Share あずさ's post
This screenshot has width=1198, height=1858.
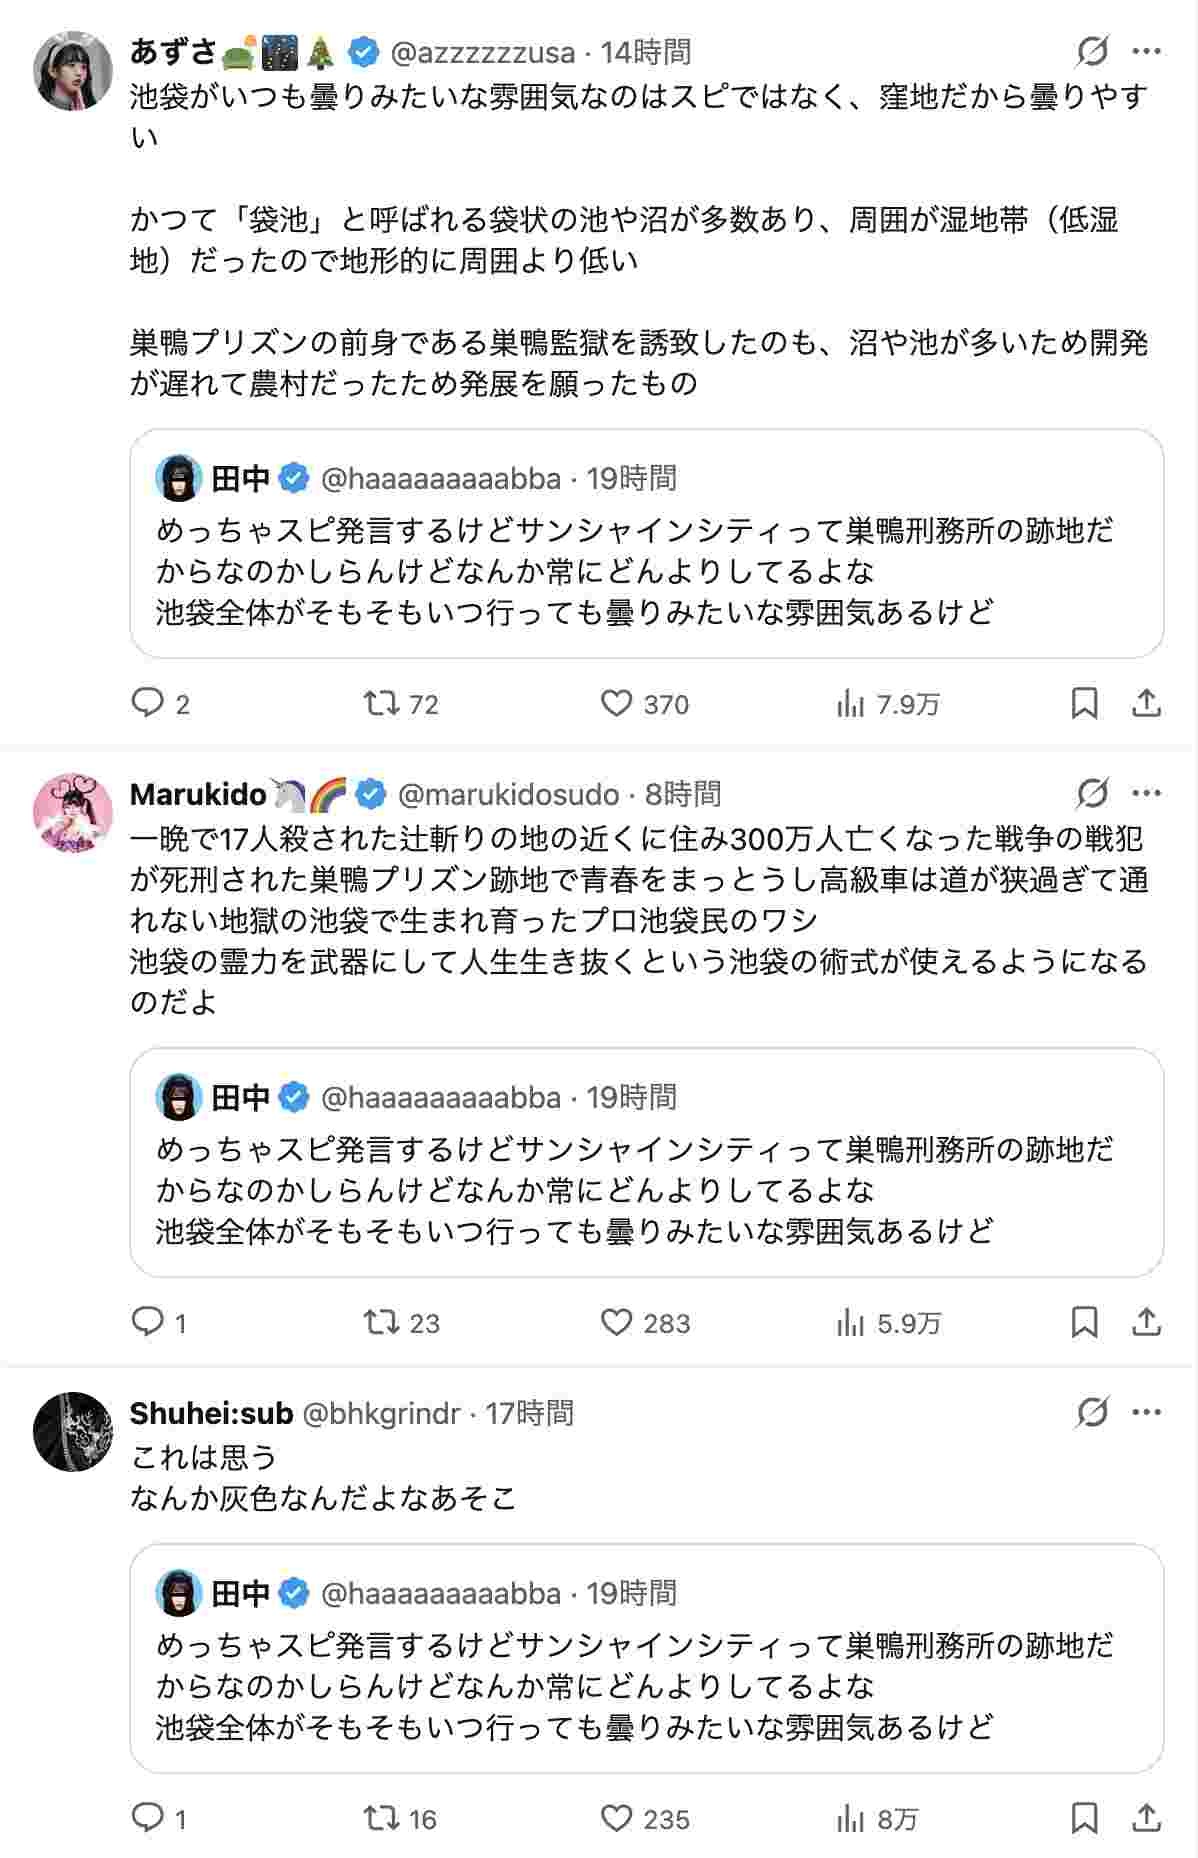click(x=1146, y=703)
